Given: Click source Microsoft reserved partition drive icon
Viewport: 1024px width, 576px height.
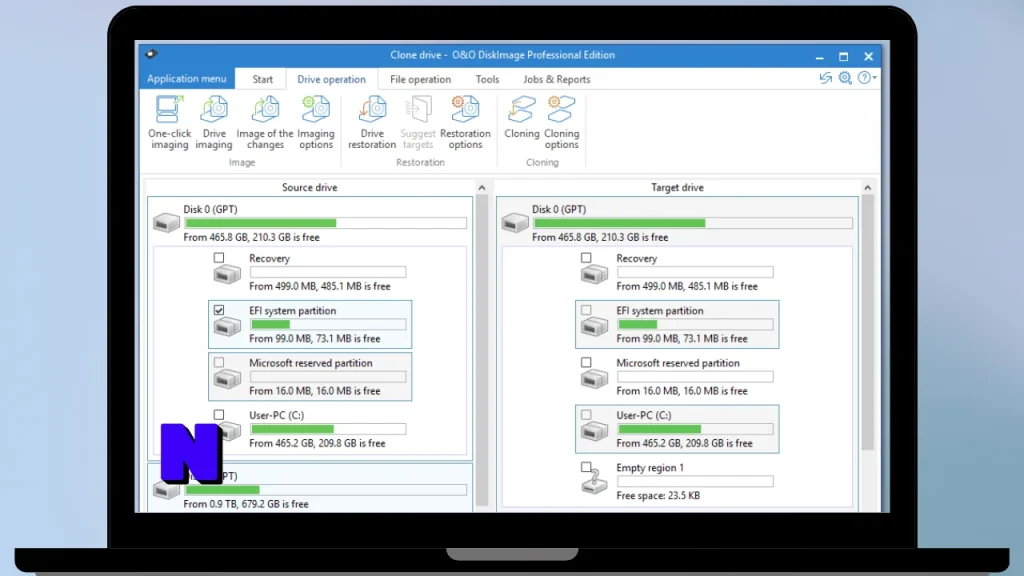Looking at the screenshot, I should (227, 378).
